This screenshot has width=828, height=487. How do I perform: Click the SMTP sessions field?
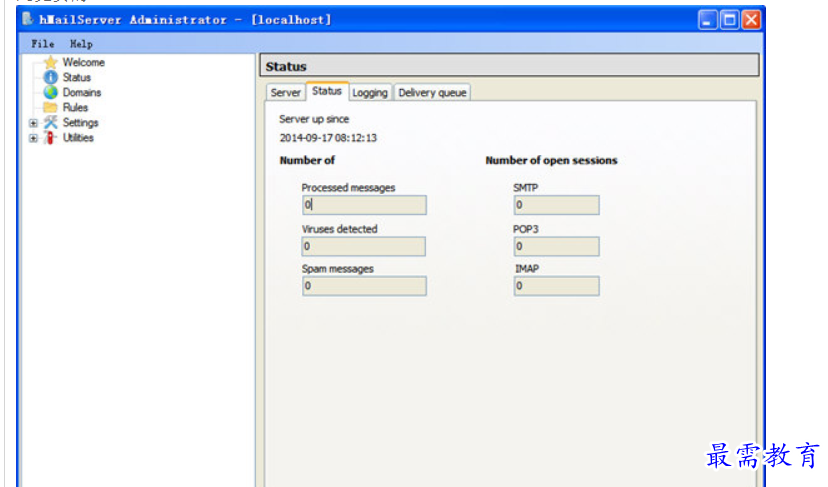[x=557, y=205]
